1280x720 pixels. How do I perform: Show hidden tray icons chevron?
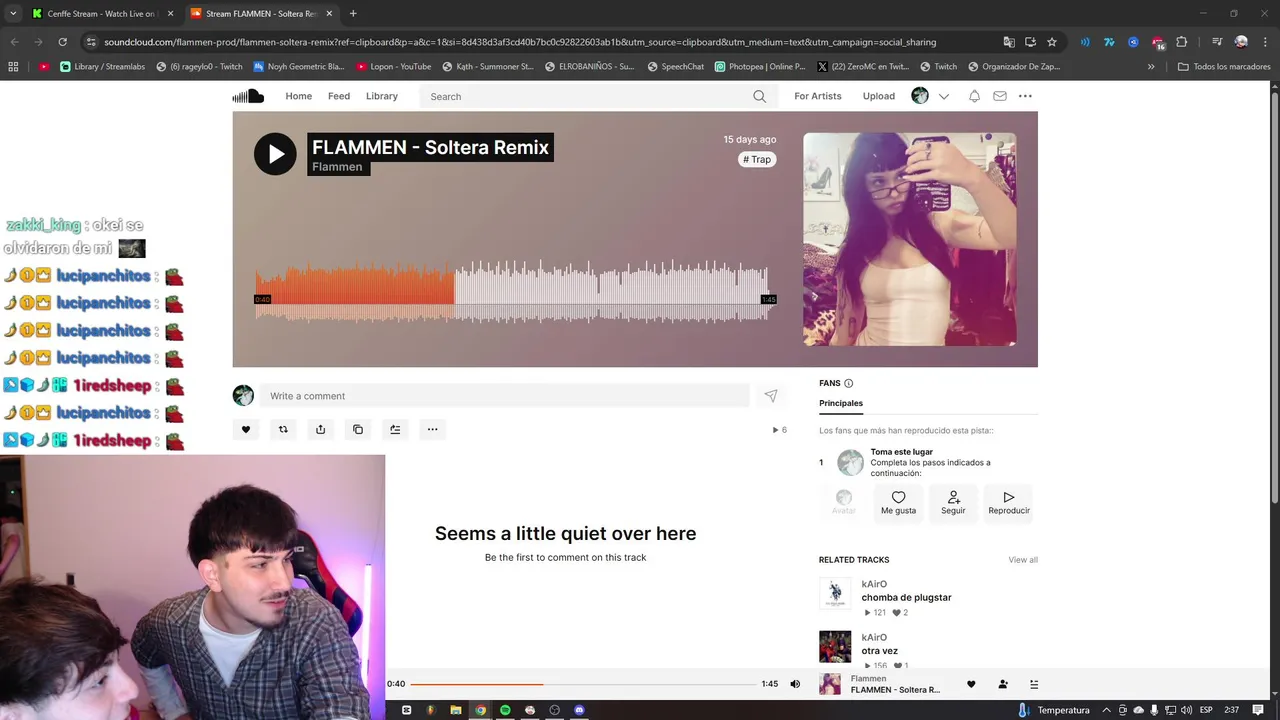click(x=1106, y=710)
